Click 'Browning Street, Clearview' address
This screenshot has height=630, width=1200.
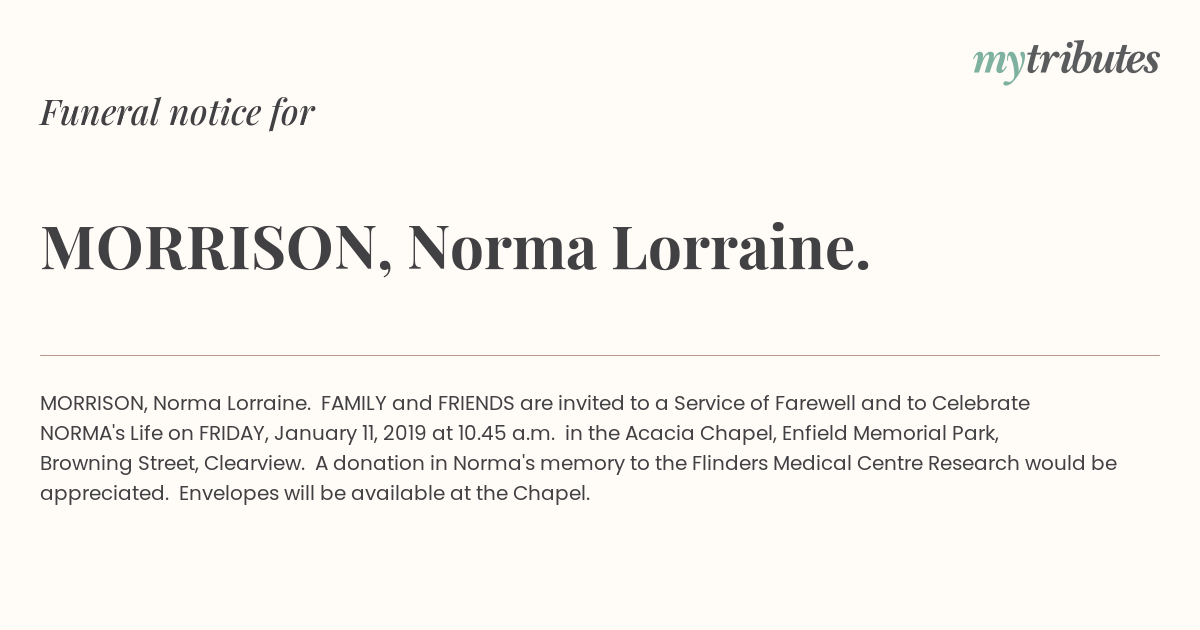click(x=172, y=463)
